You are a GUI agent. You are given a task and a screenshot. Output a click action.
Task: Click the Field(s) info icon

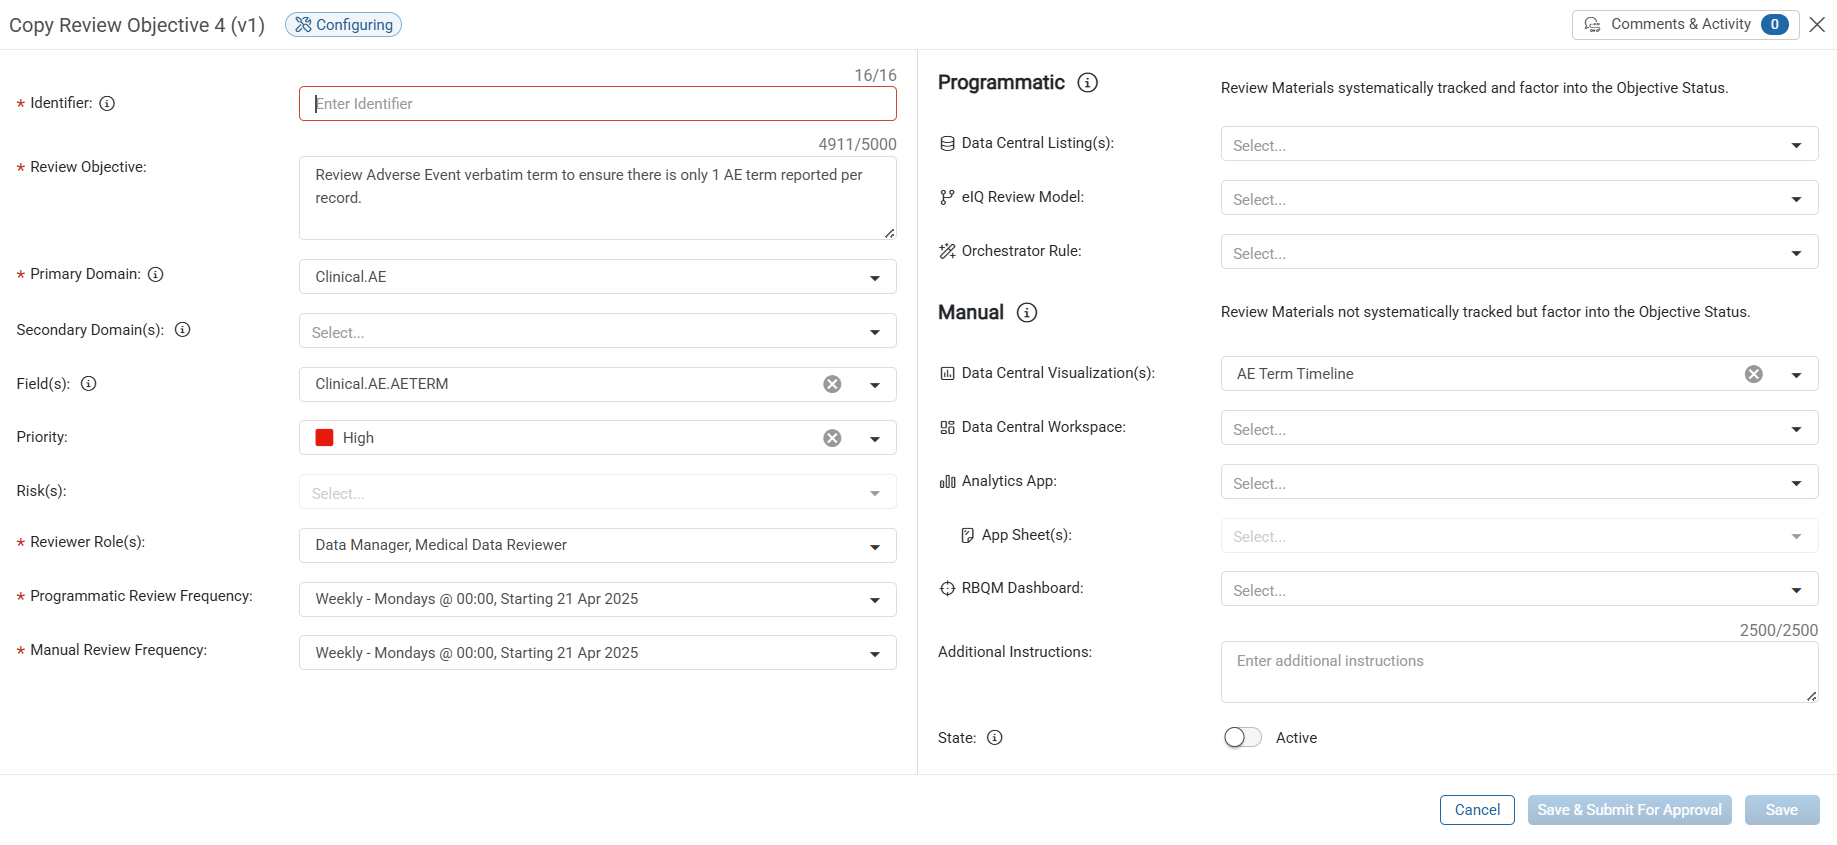click(x=89, y=383)
